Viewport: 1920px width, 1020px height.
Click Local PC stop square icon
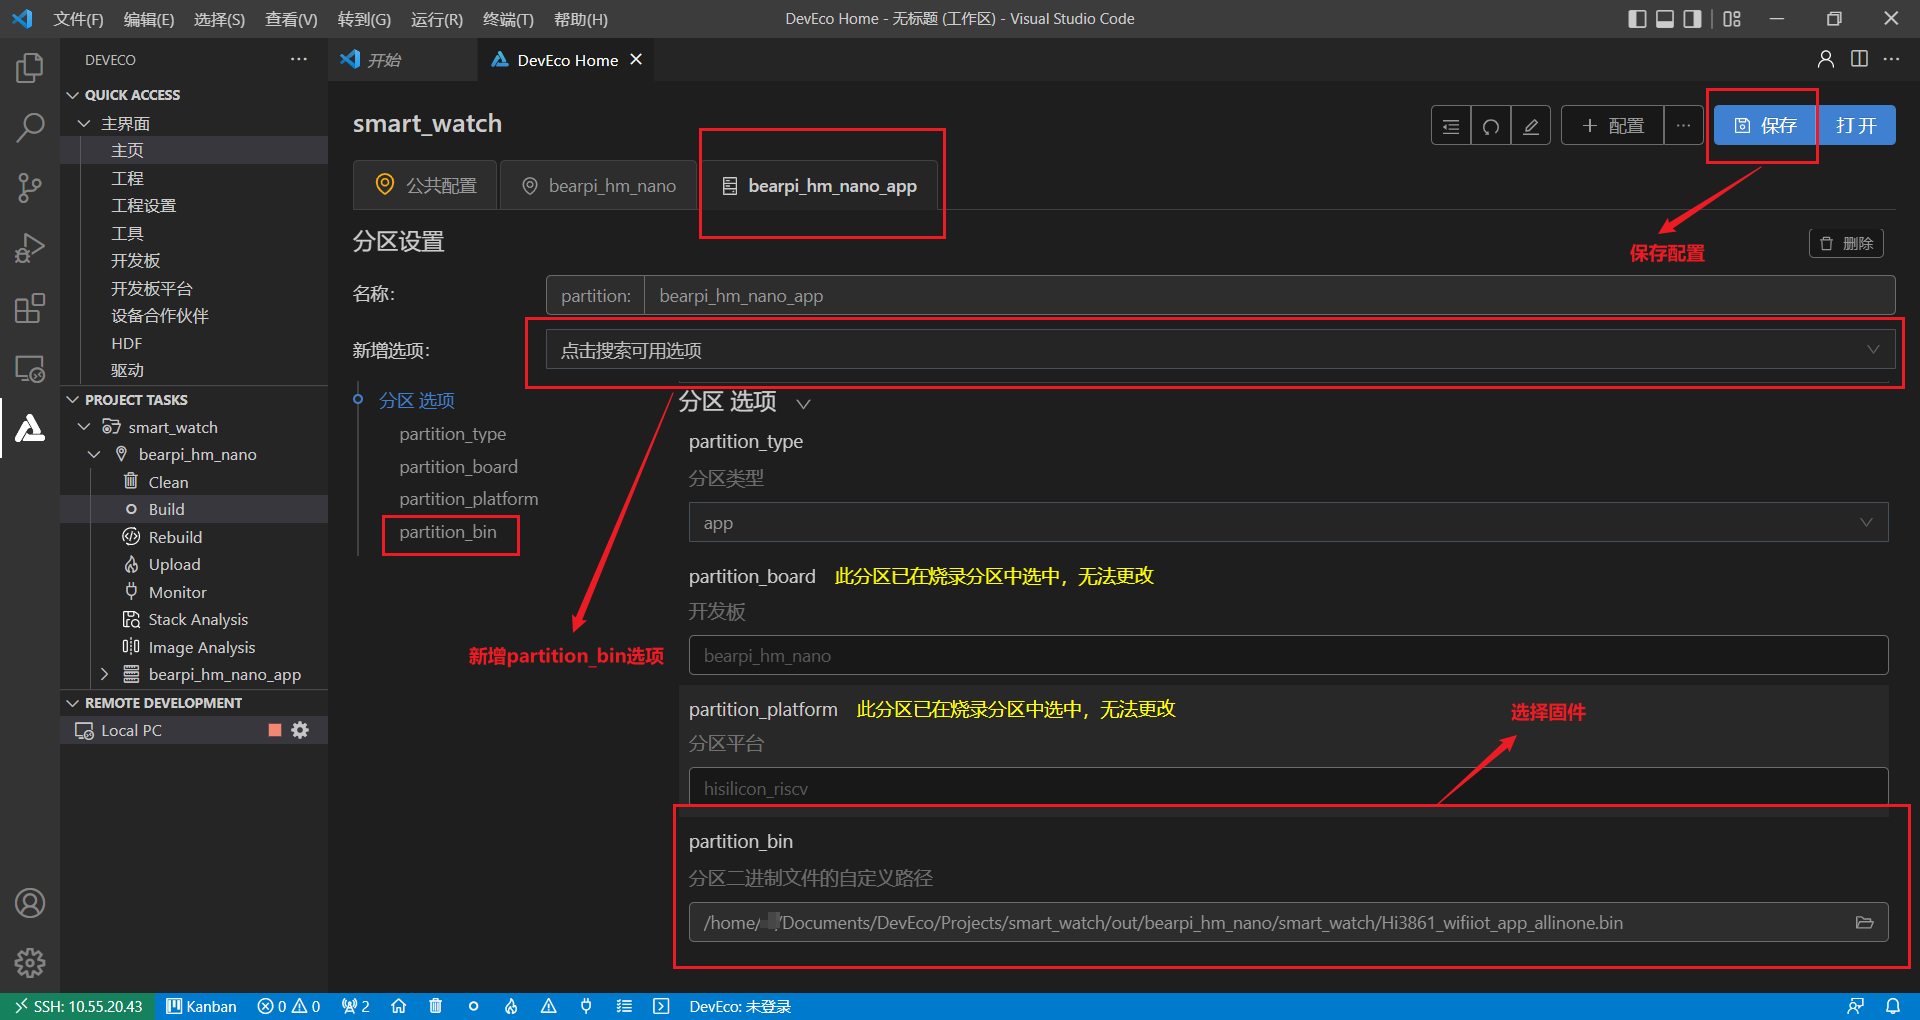275,730
